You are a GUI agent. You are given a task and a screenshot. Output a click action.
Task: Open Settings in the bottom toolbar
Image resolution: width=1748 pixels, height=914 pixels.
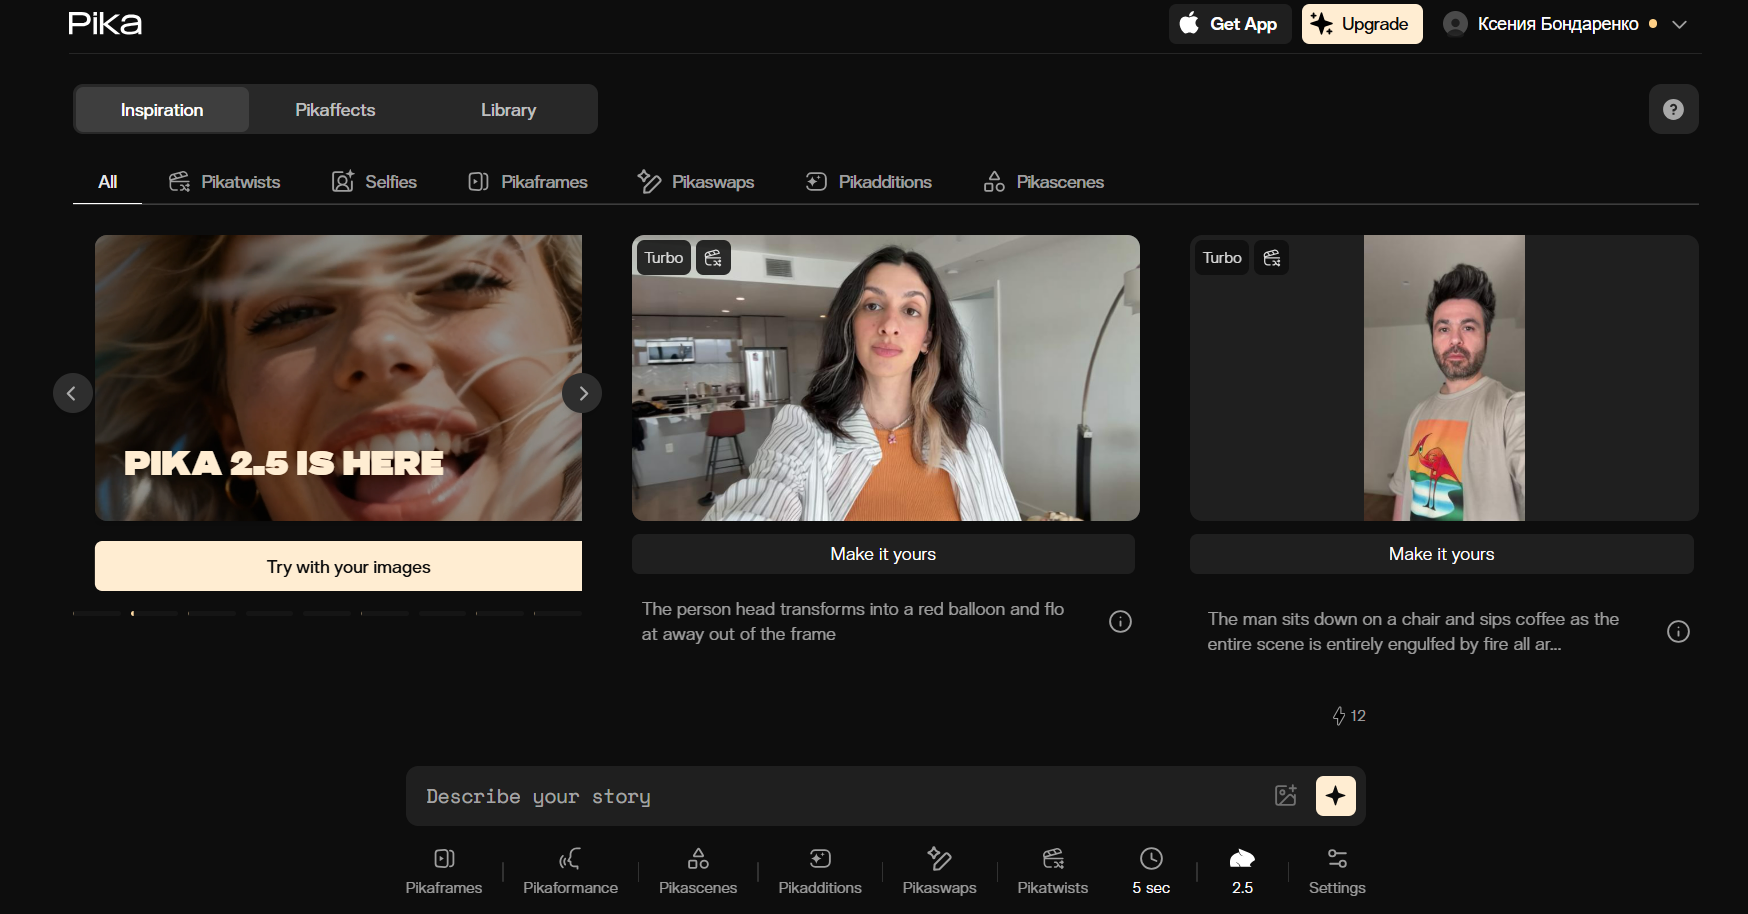[x=1337, y=871]
